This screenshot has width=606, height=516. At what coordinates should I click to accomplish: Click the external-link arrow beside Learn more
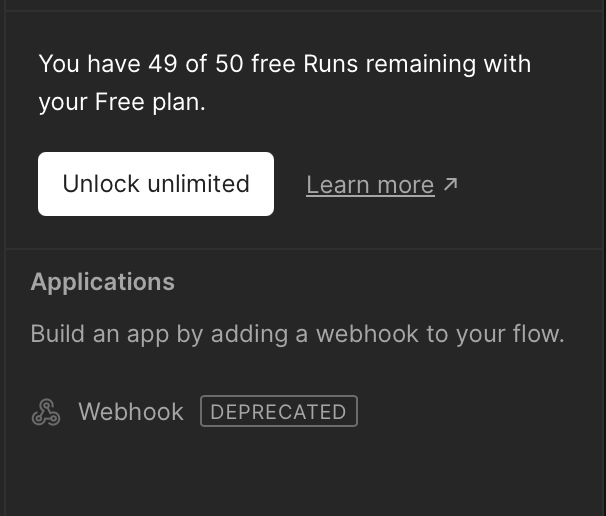click(451, 184)
